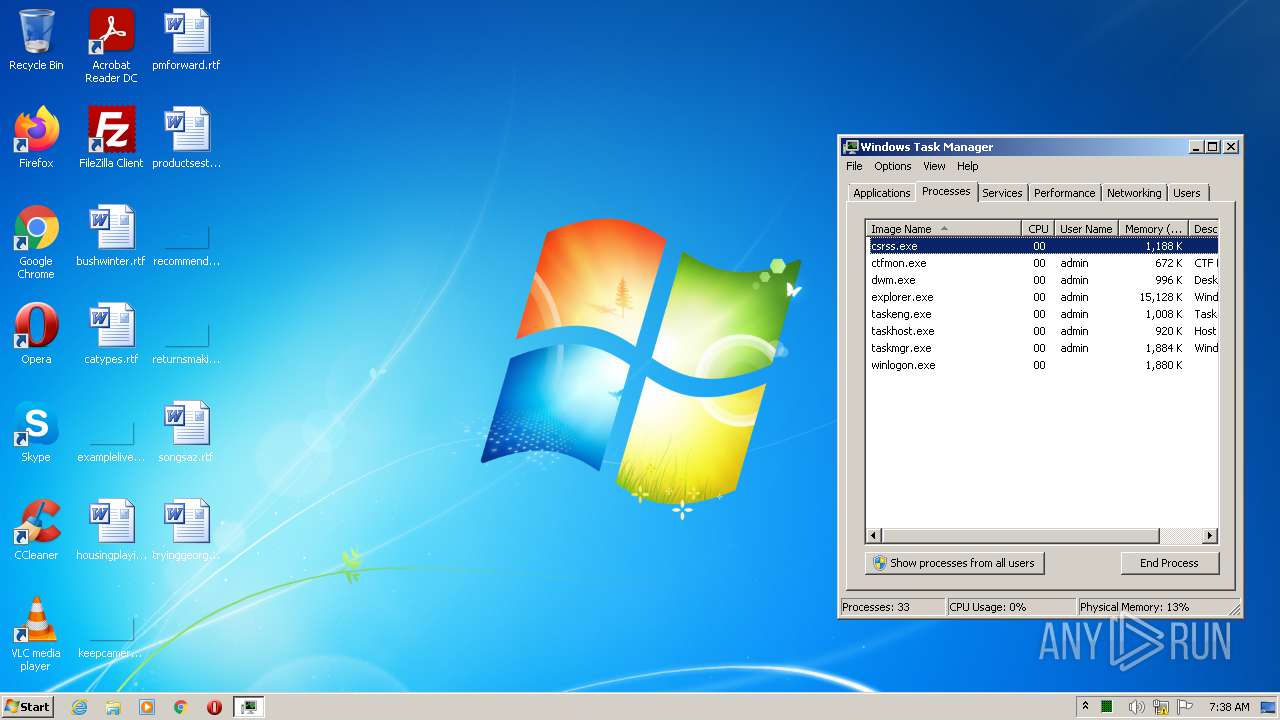
Task: Switch to the Performance tab
Action: click(1064, 193)
